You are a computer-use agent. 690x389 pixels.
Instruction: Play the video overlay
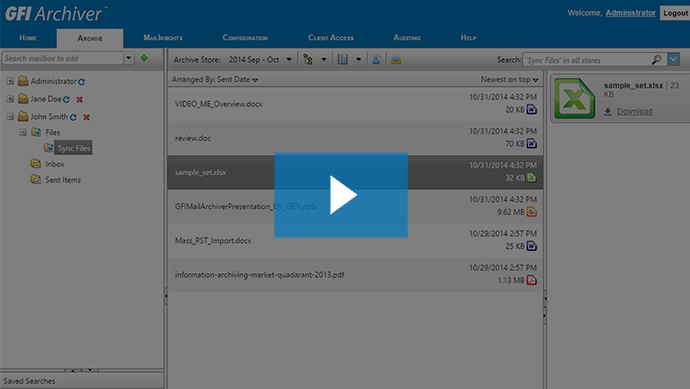tap(341, 195)
